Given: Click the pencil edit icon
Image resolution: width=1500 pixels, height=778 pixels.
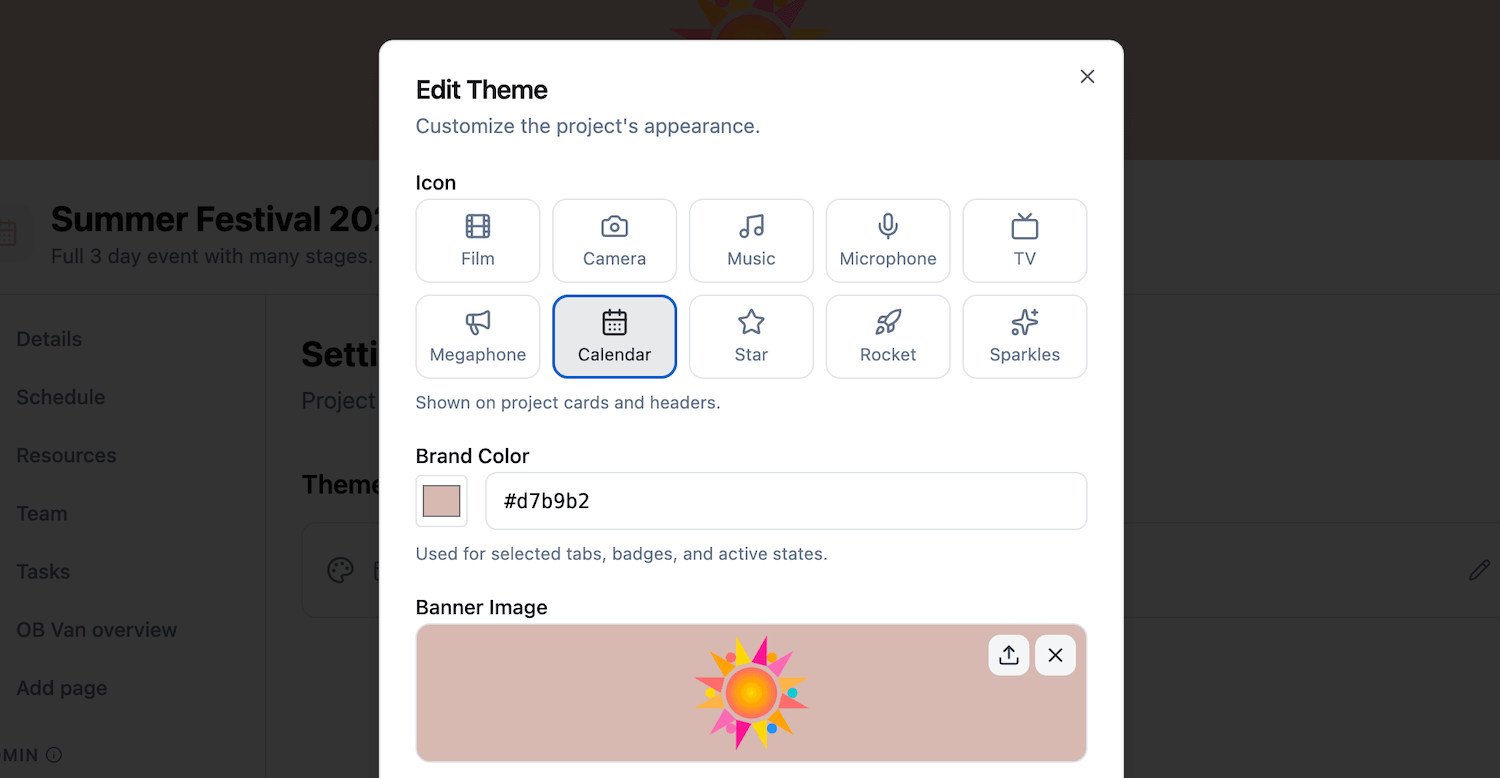Looking at the screenshot, I should pos(1480,570).
